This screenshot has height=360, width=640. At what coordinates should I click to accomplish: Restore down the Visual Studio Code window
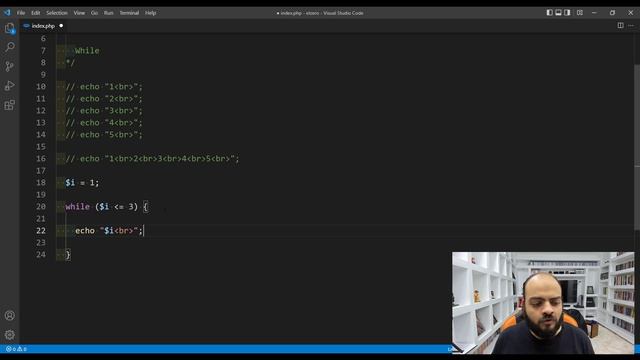612,13
